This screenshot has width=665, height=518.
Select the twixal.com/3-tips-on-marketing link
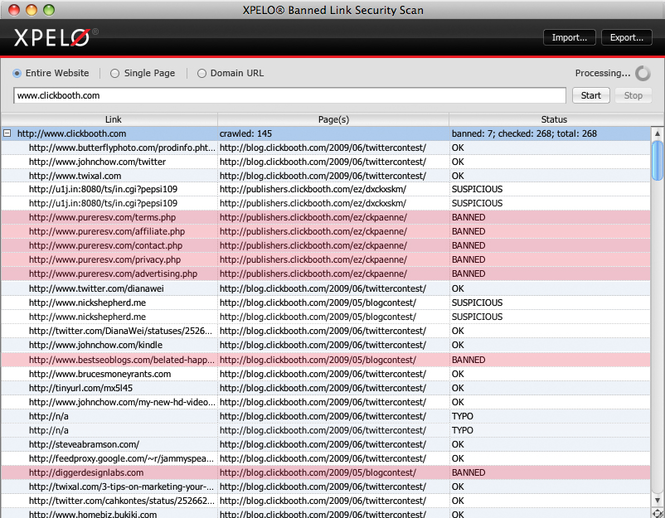pyautogui.click(x=121, y=486)
